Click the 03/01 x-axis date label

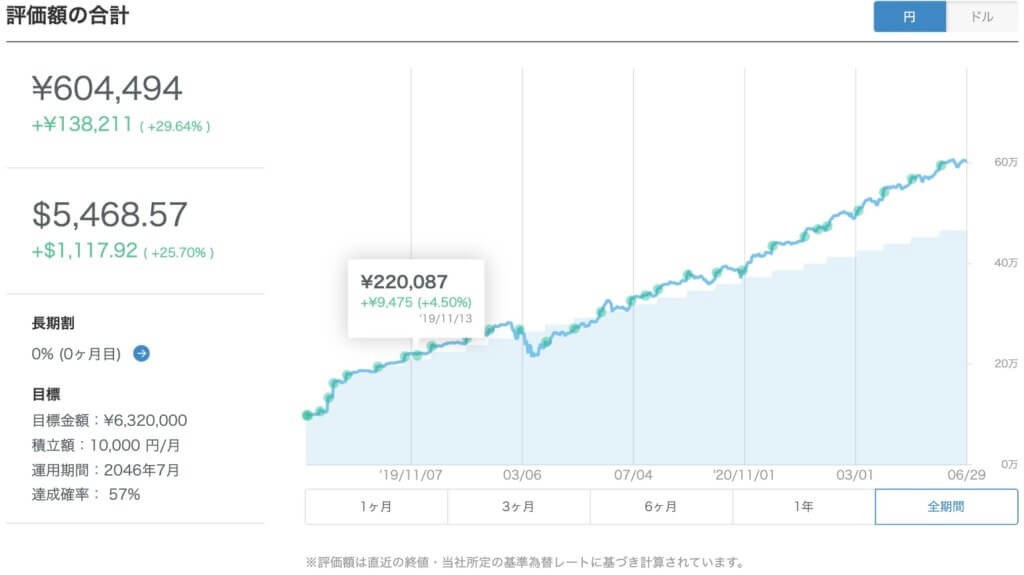point(854,475)
